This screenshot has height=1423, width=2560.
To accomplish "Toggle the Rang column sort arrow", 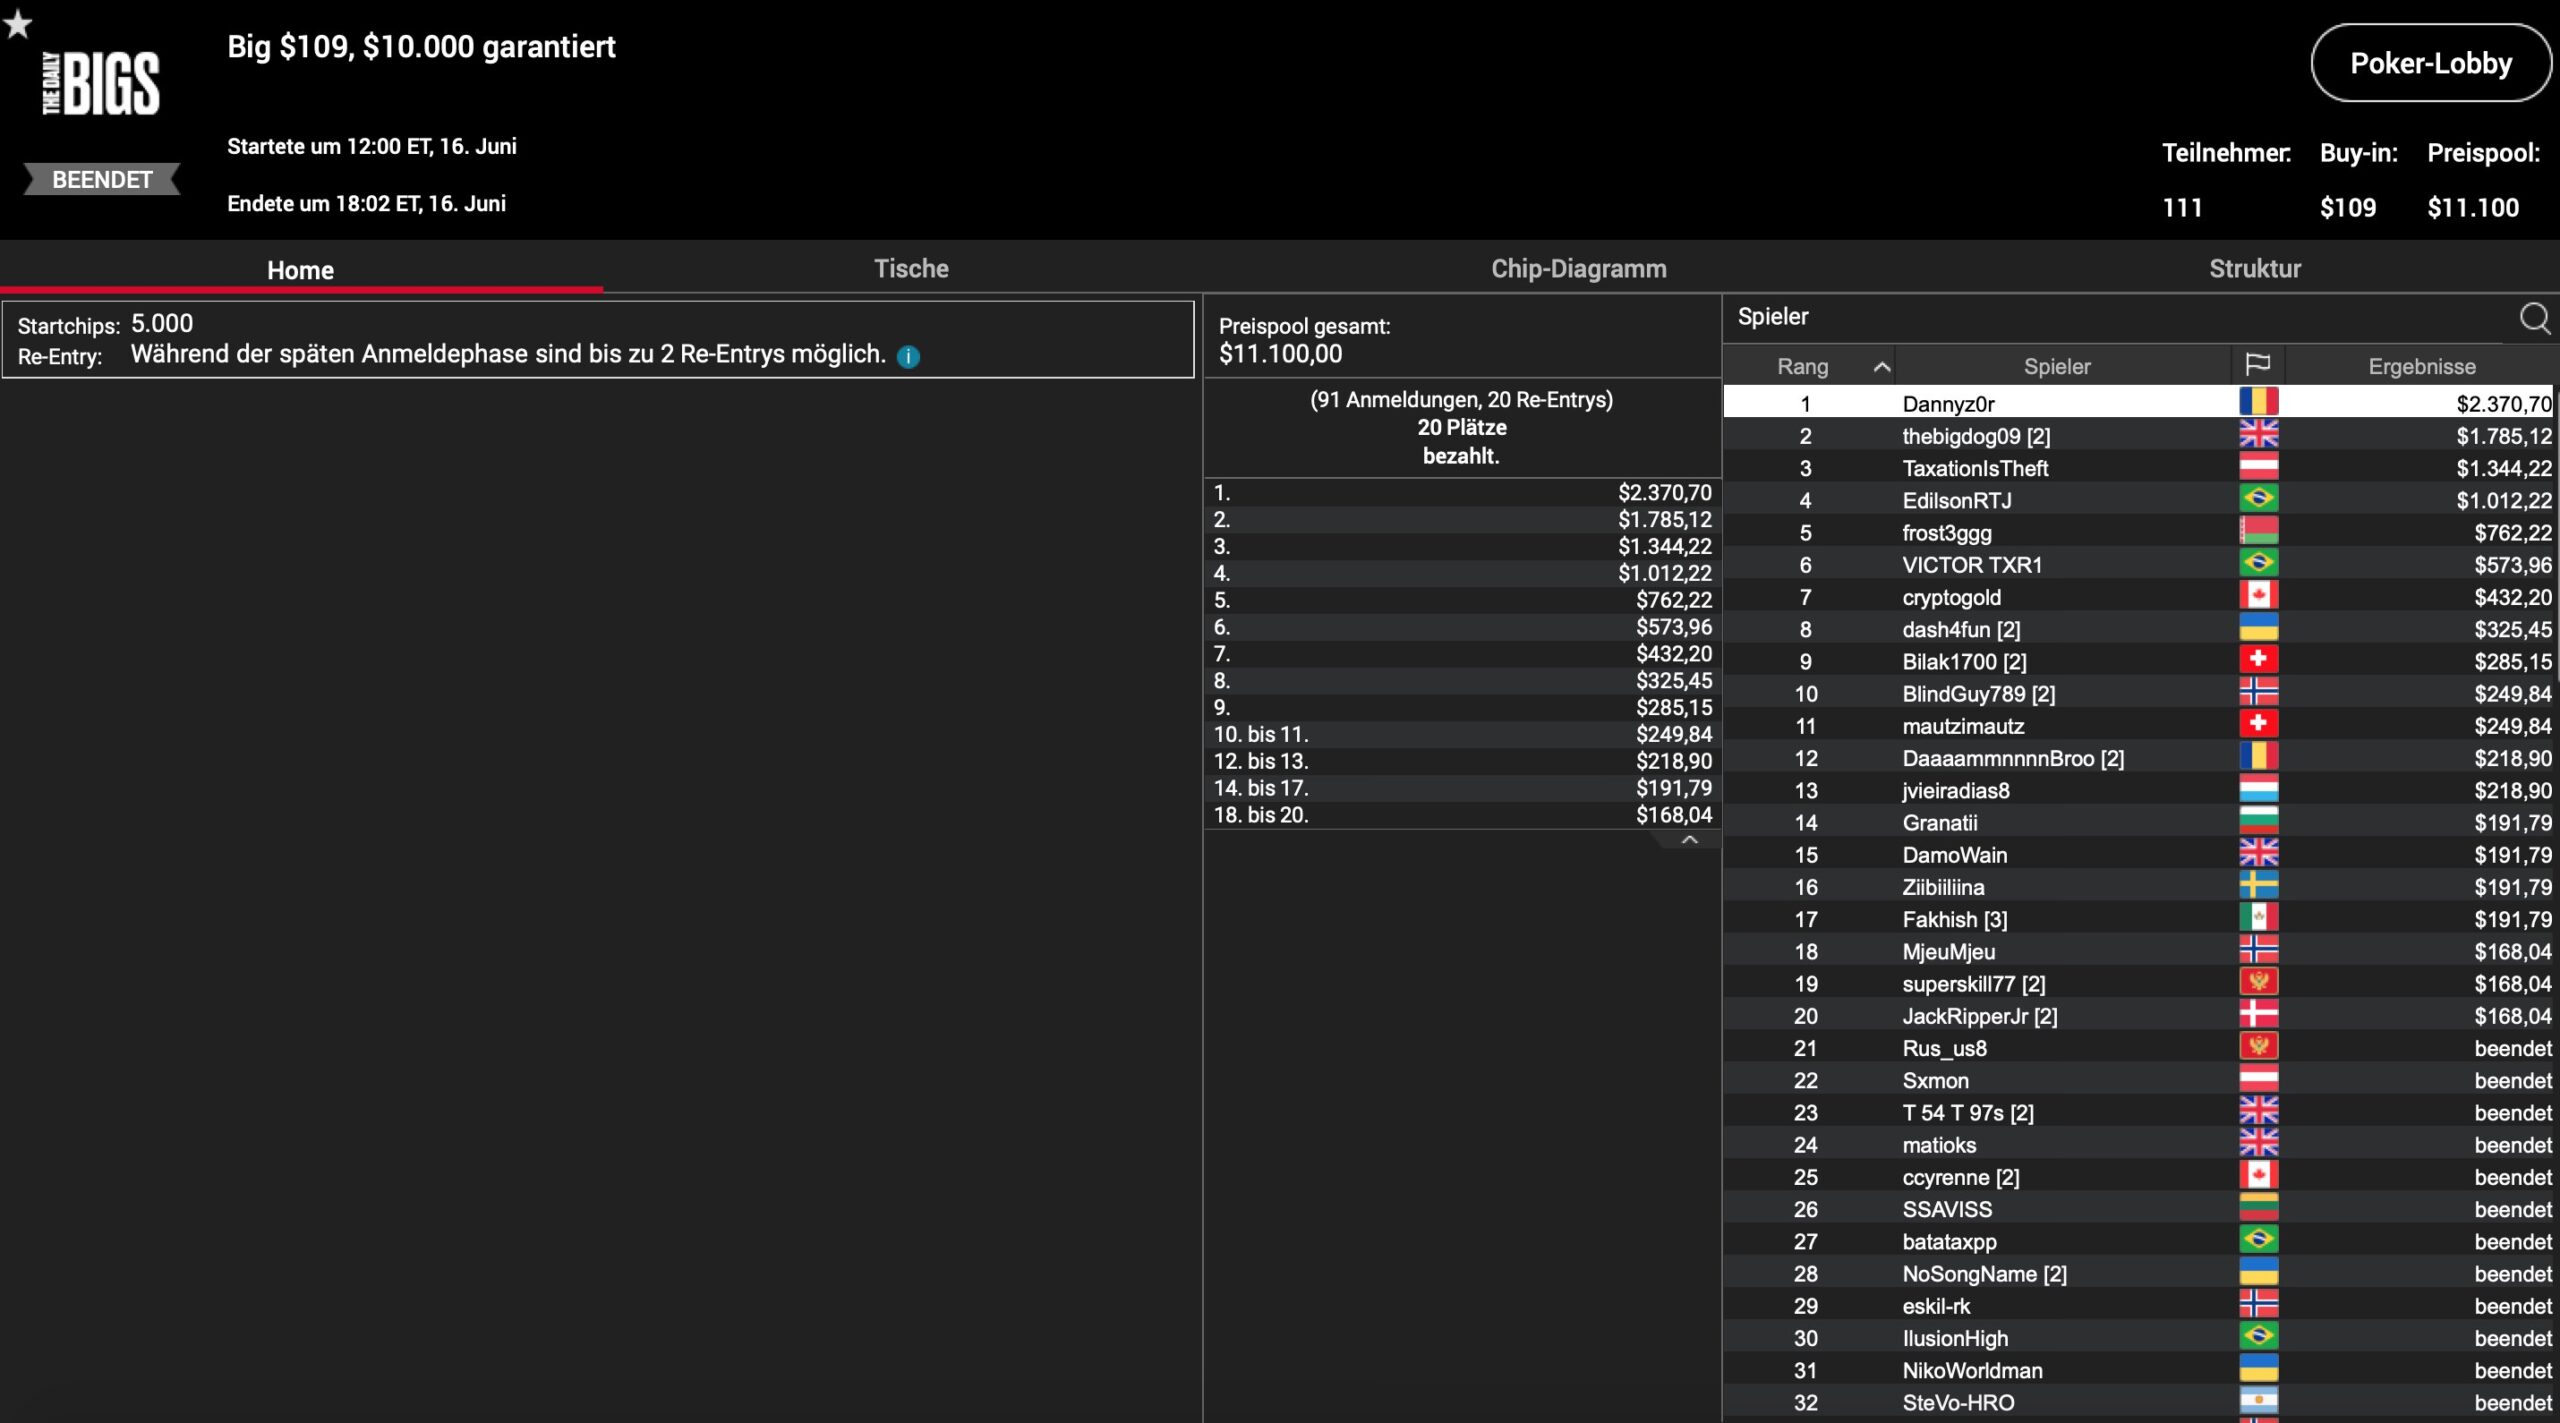I will click(x=1881, y=367).
